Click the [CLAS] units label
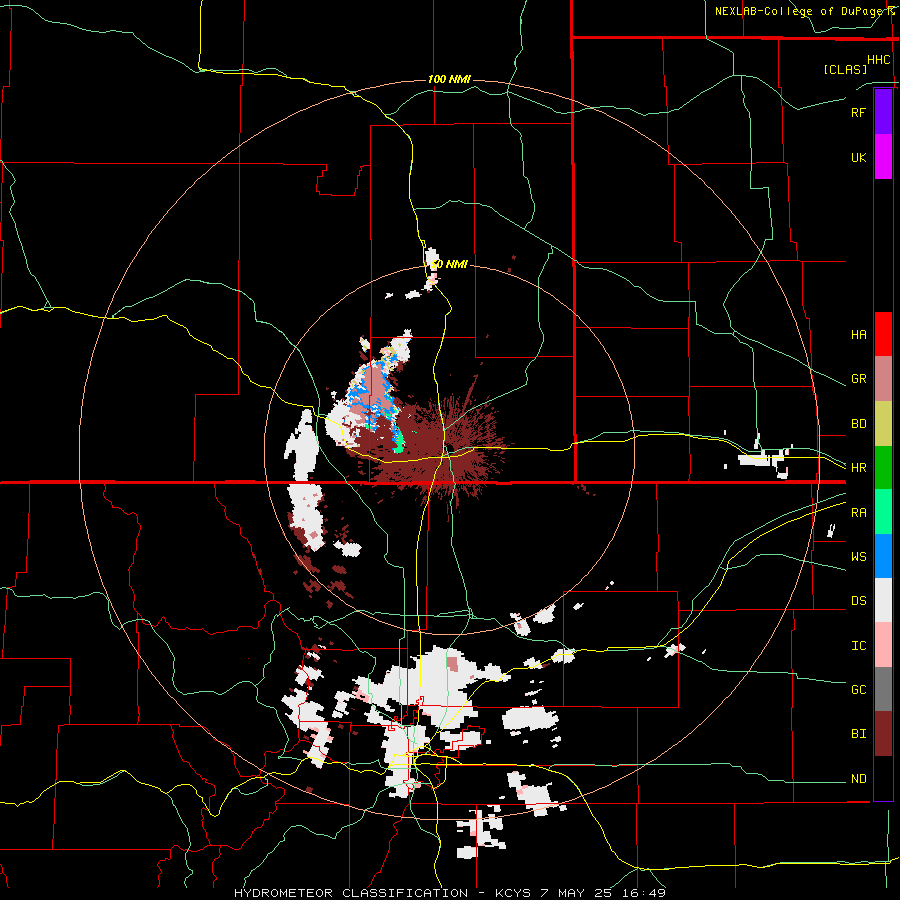The height and width of the screenshot is (900, 900). click(845, 69)
